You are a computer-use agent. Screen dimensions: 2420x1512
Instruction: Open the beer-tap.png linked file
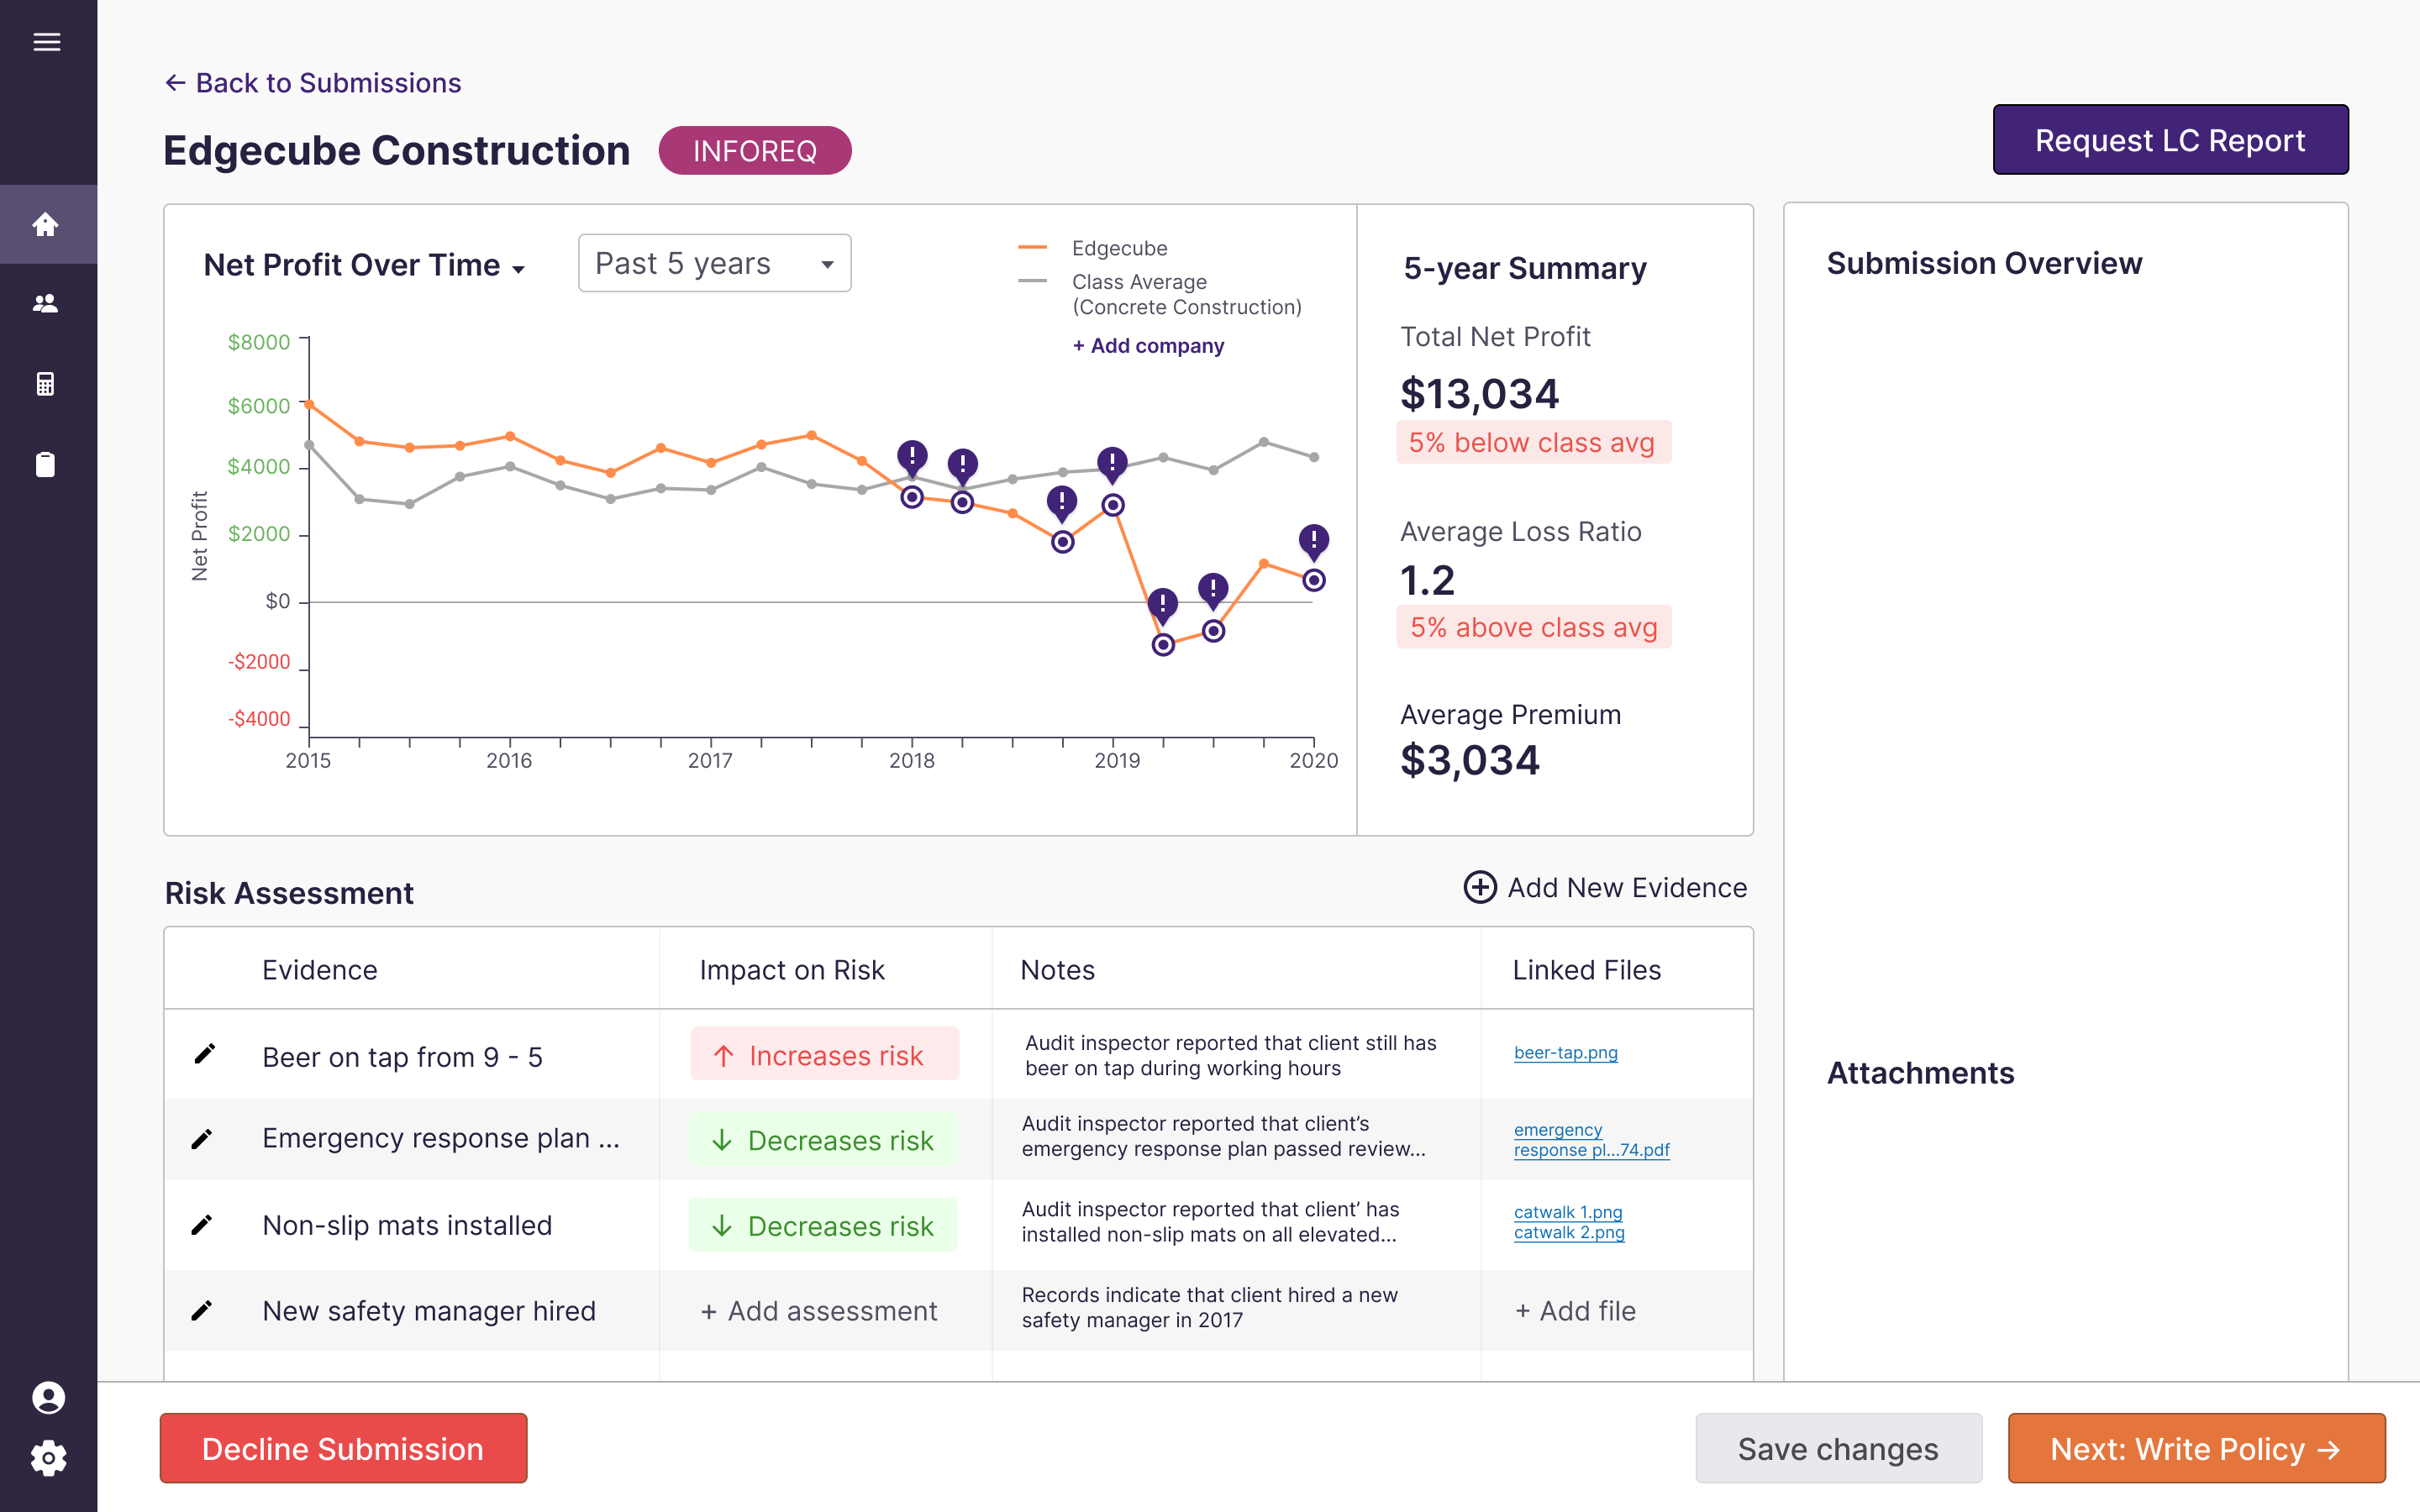(x=1565, y=1052)
